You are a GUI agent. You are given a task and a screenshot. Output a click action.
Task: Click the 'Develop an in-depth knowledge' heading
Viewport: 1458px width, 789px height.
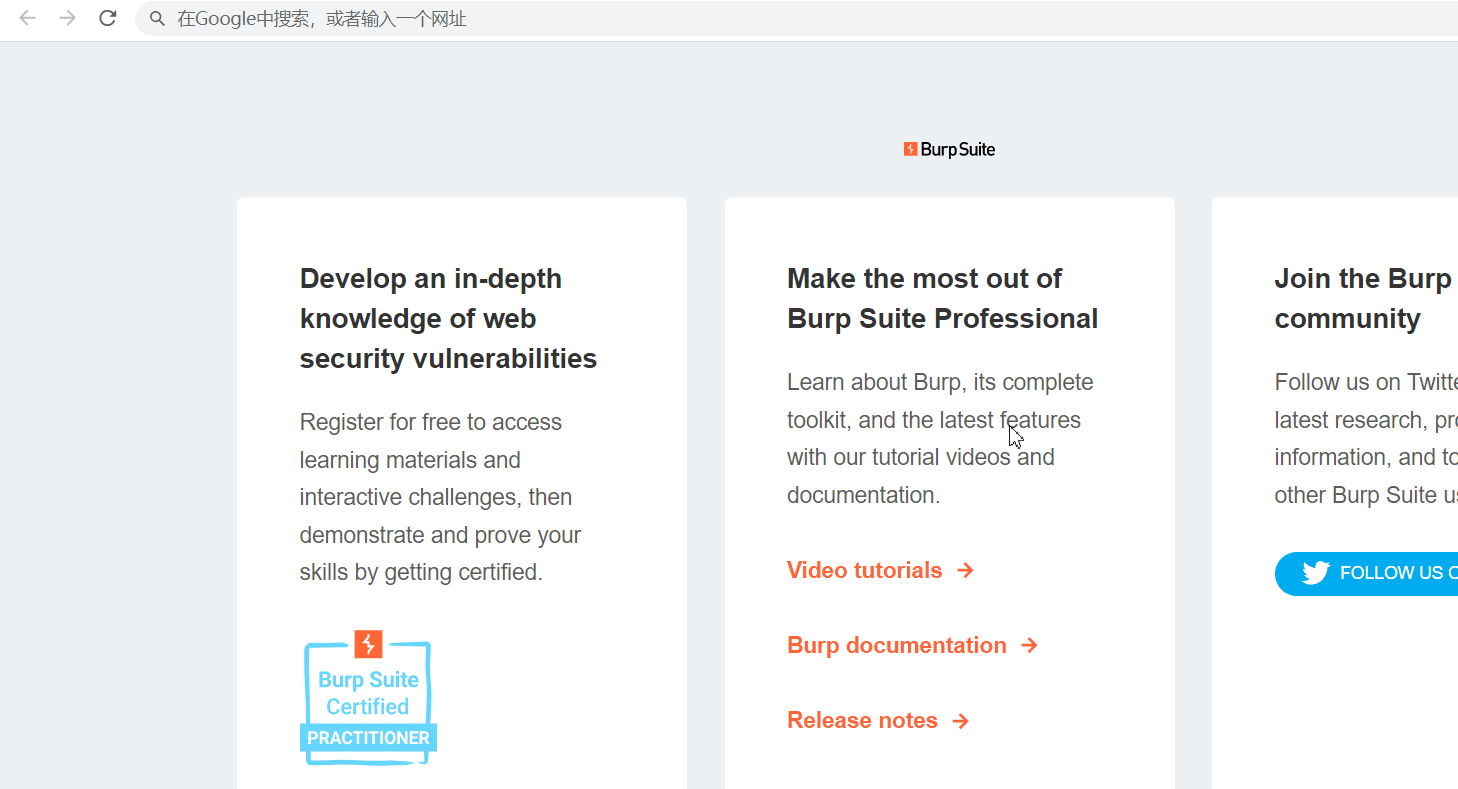(x=448, y=318)
